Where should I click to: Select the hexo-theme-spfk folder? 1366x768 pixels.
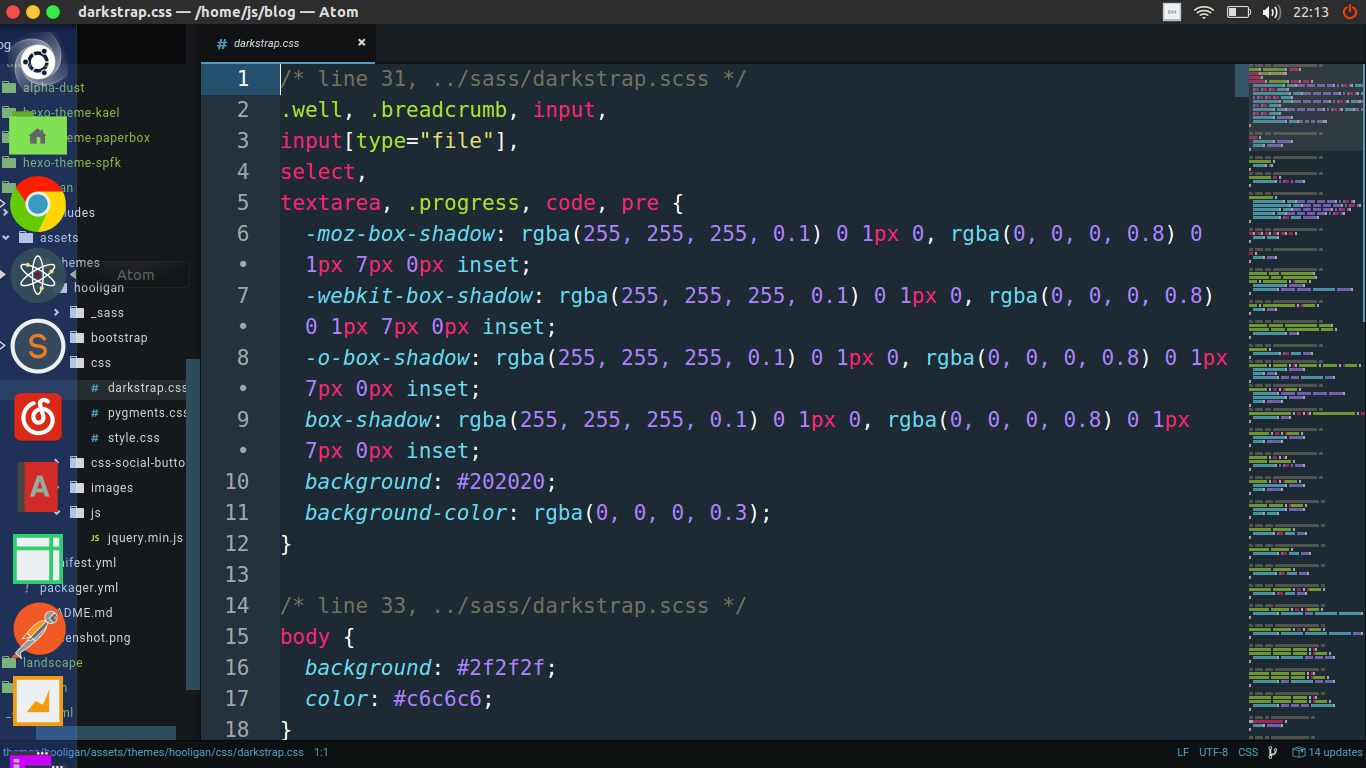point(72,163)
